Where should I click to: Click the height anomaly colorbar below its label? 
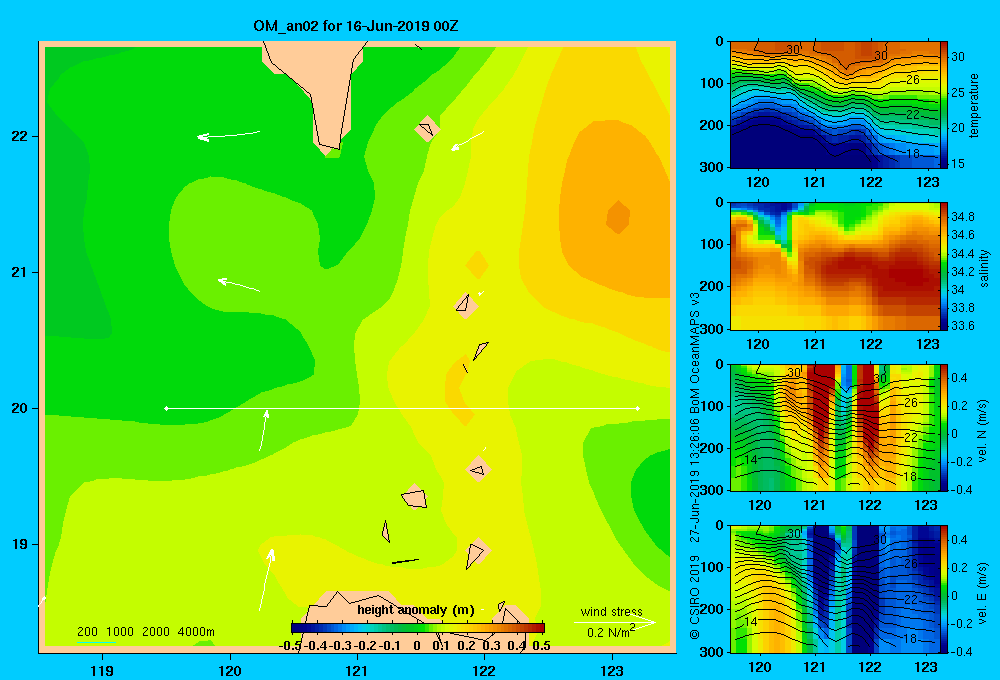coord(418,628)
